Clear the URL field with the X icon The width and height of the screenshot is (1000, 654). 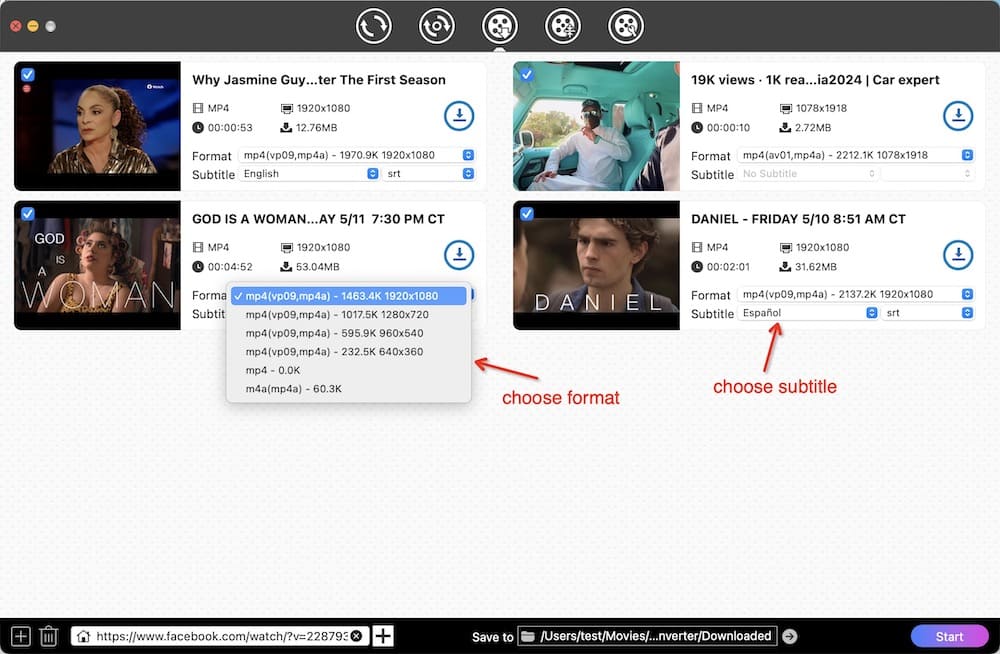(x=356, y=636)
